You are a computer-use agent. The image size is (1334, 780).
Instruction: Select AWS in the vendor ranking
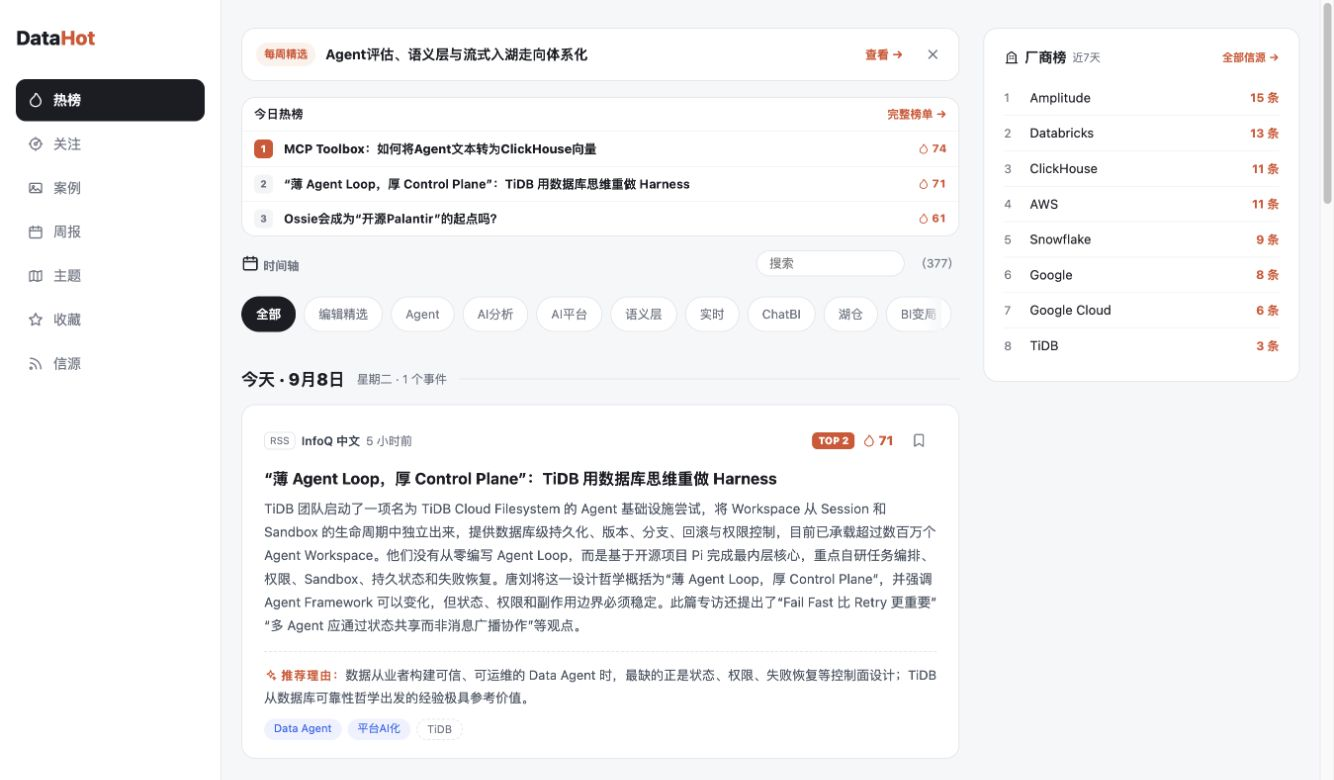click(x=1141, y=204)
